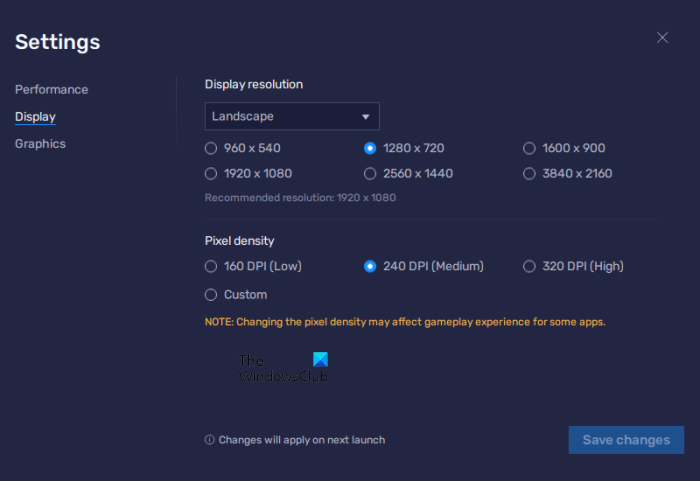Choose 1920 x 1080 resolution

[211, 173]
